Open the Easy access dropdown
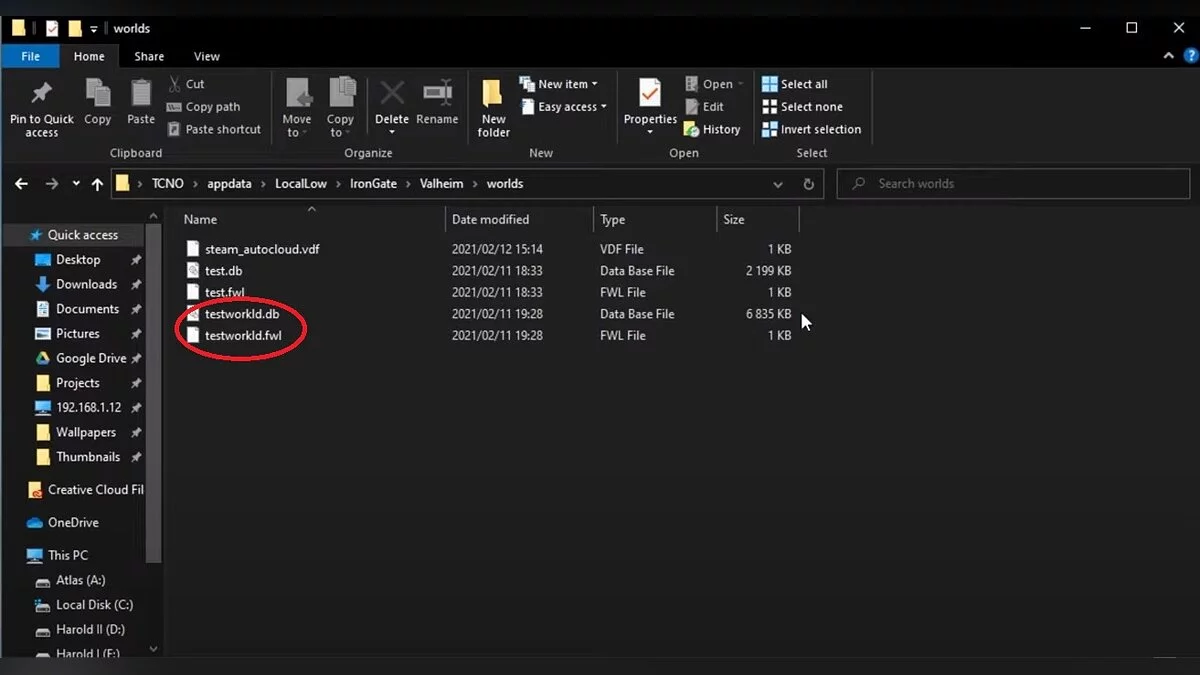The height and width of the screenshot is (675, 1200). click(x=564, y=107)
